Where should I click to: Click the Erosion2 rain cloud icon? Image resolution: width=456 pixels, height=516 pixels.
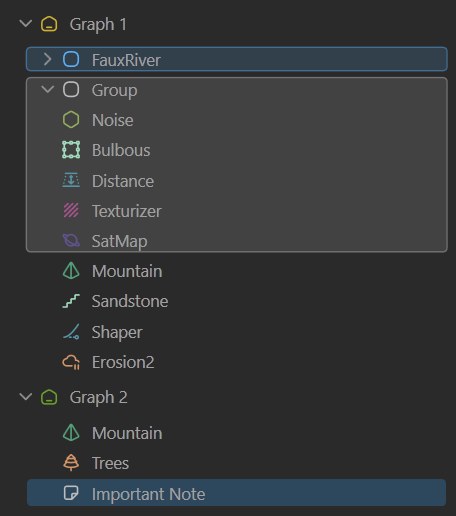click(71, 362)
